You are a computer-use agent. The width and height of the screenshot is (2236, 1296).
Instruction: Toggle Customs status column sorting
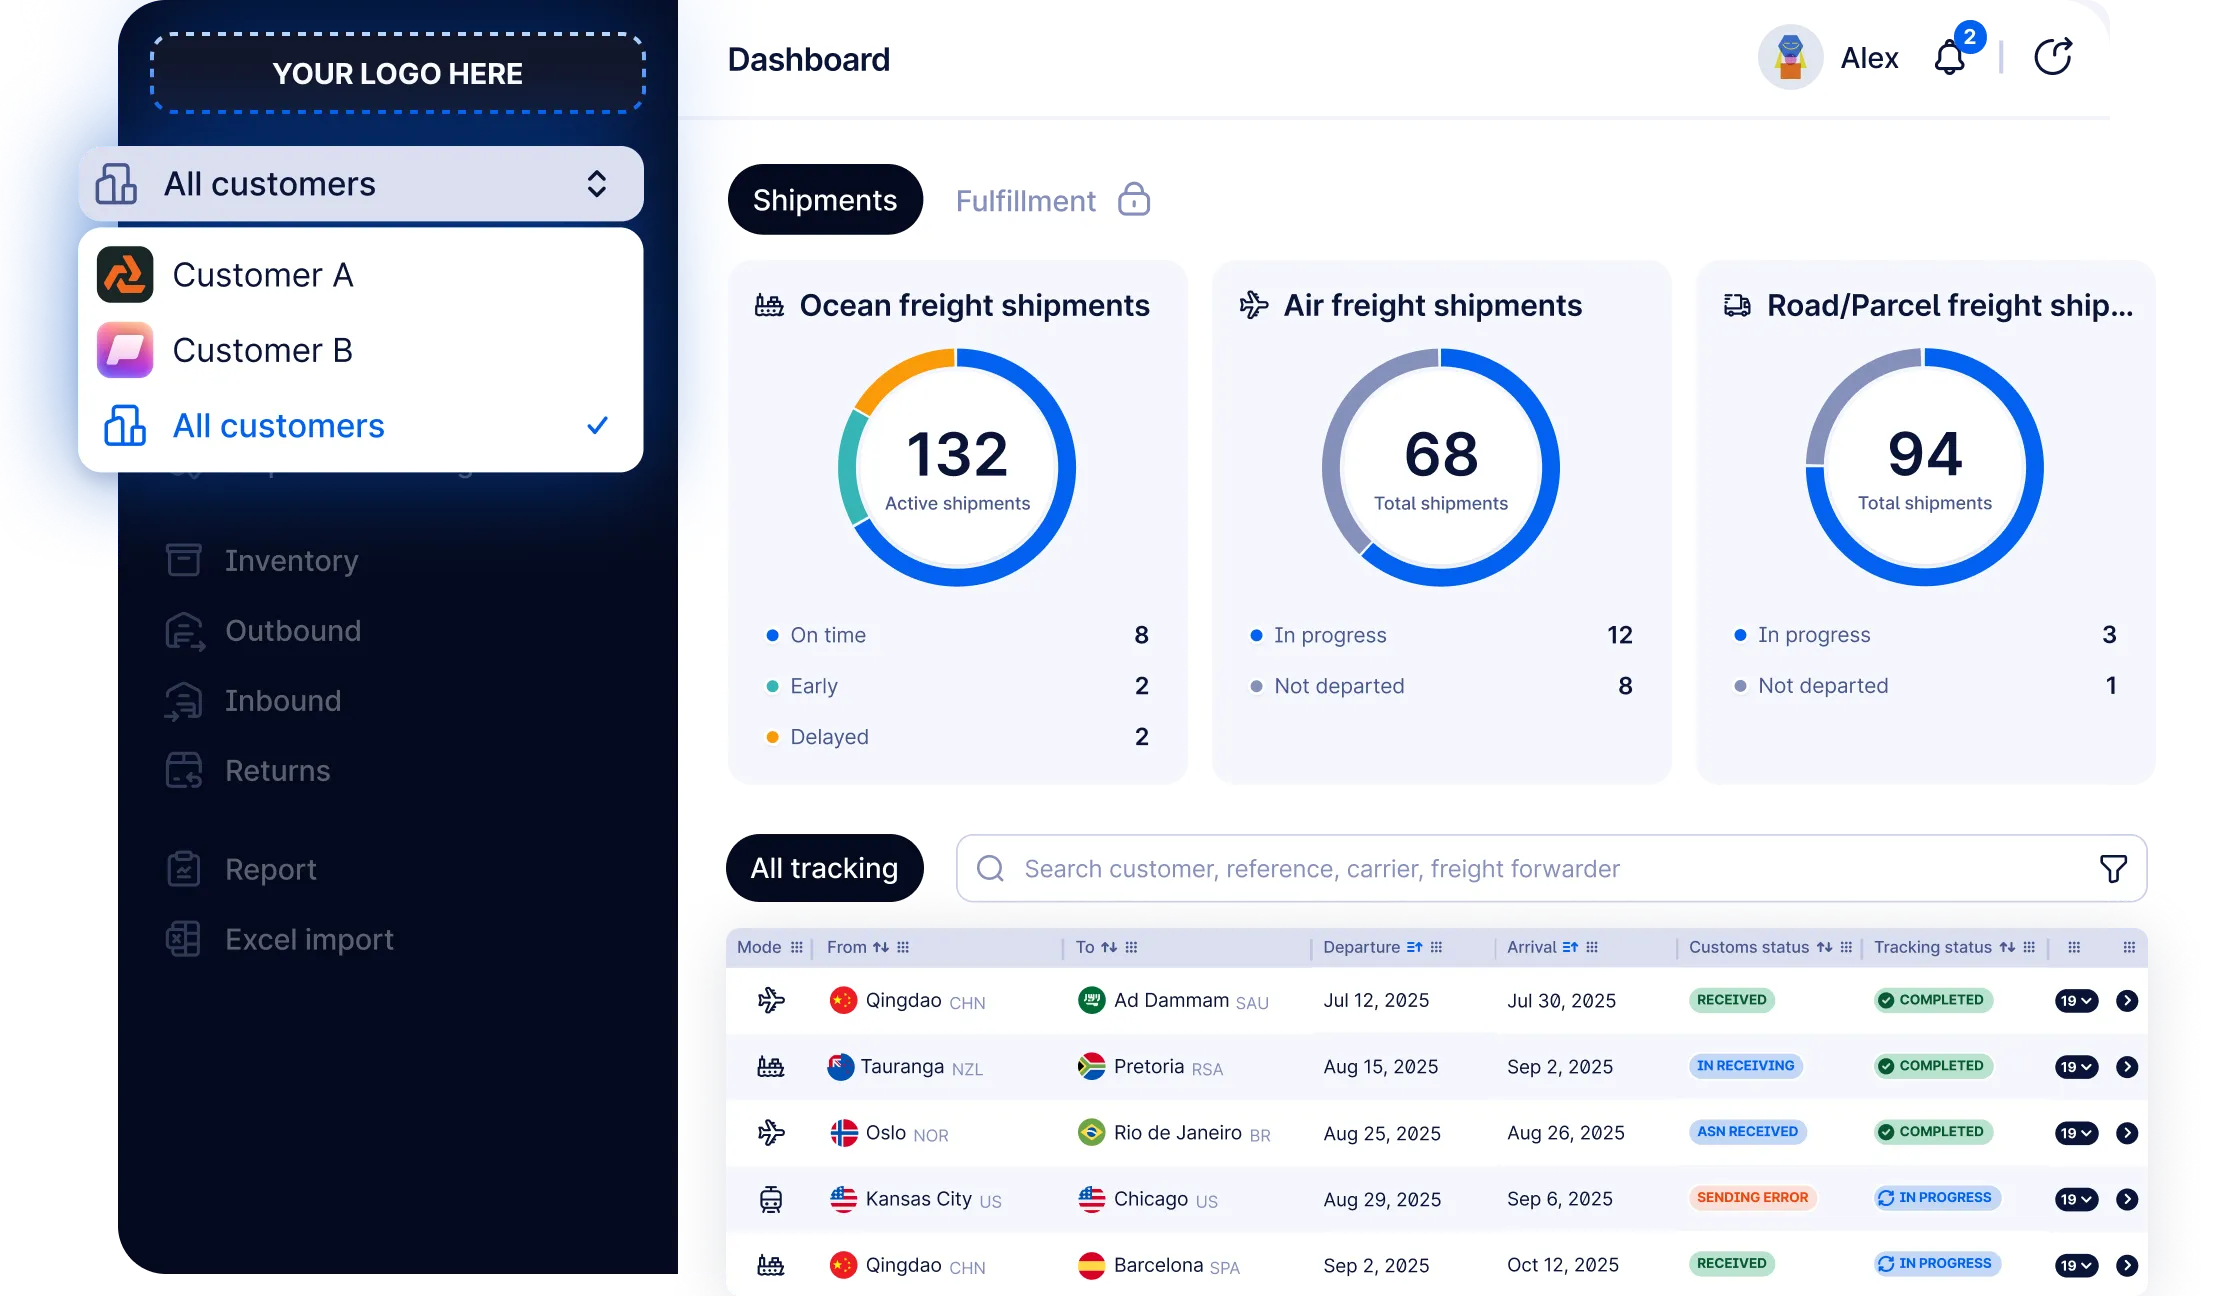1824,947
